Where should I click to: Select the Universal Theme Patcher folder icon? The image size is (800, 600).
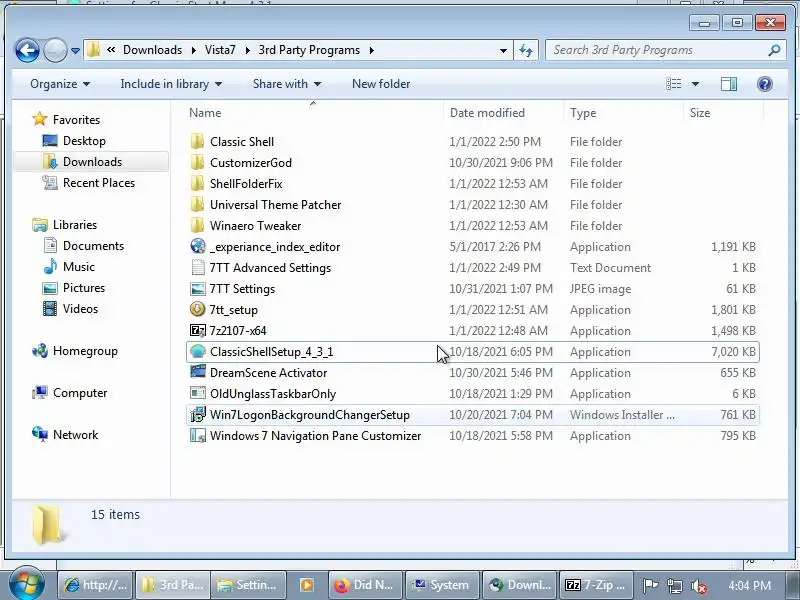click(197, 205)
